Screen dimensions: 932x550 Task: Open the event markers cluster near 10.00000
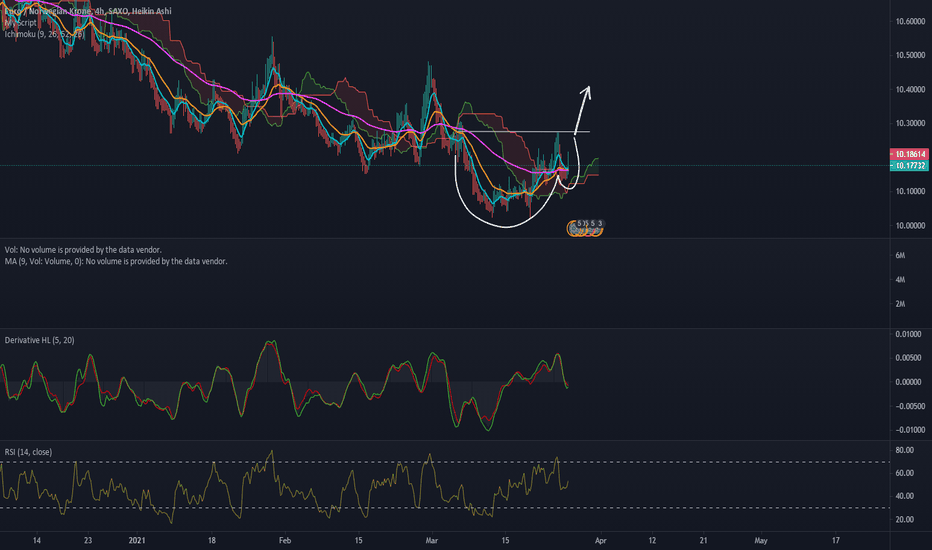585,227
